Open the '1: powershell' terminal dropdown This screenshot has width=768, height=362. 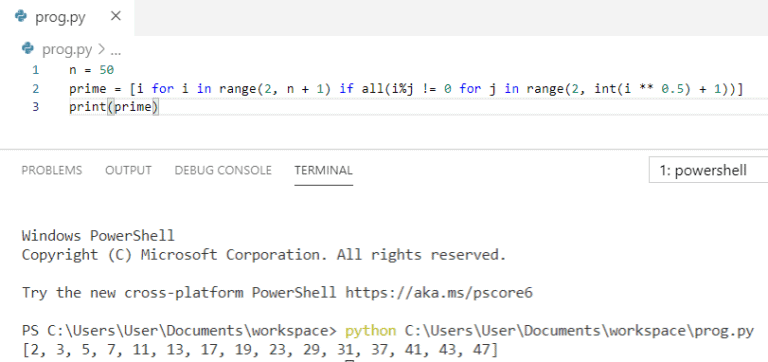tap(708, 170)
